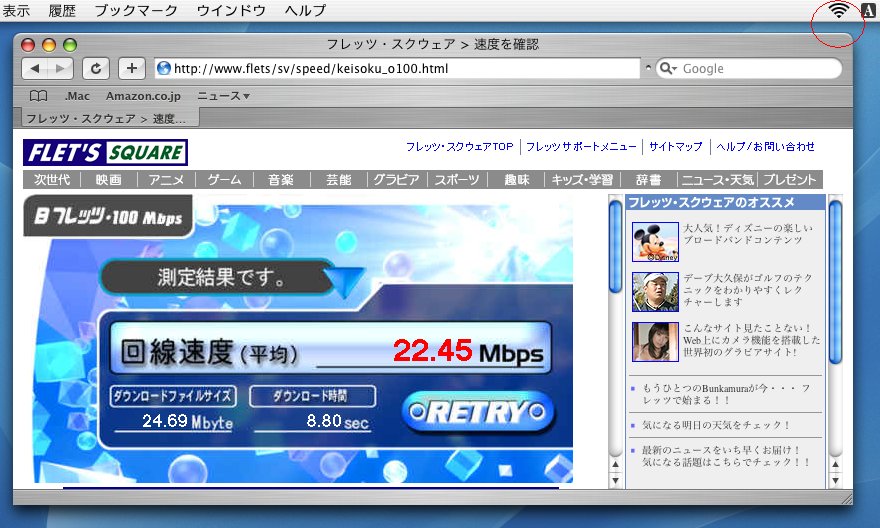Open デーブ大久保がゴルフのテクニック text link
Image resolution: width=880 pixels, height=528 pixels.
(748, 290)
